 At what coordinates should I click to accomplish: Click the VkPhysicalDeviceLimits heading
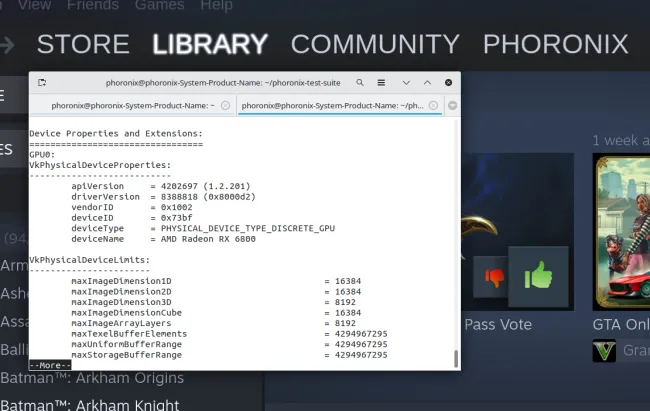90,260
